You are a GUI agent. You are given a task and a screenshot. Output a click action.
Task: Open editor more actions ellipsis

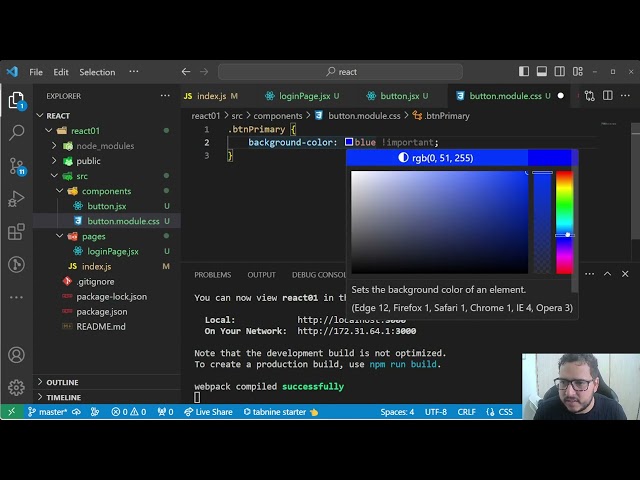coord(625,96)
